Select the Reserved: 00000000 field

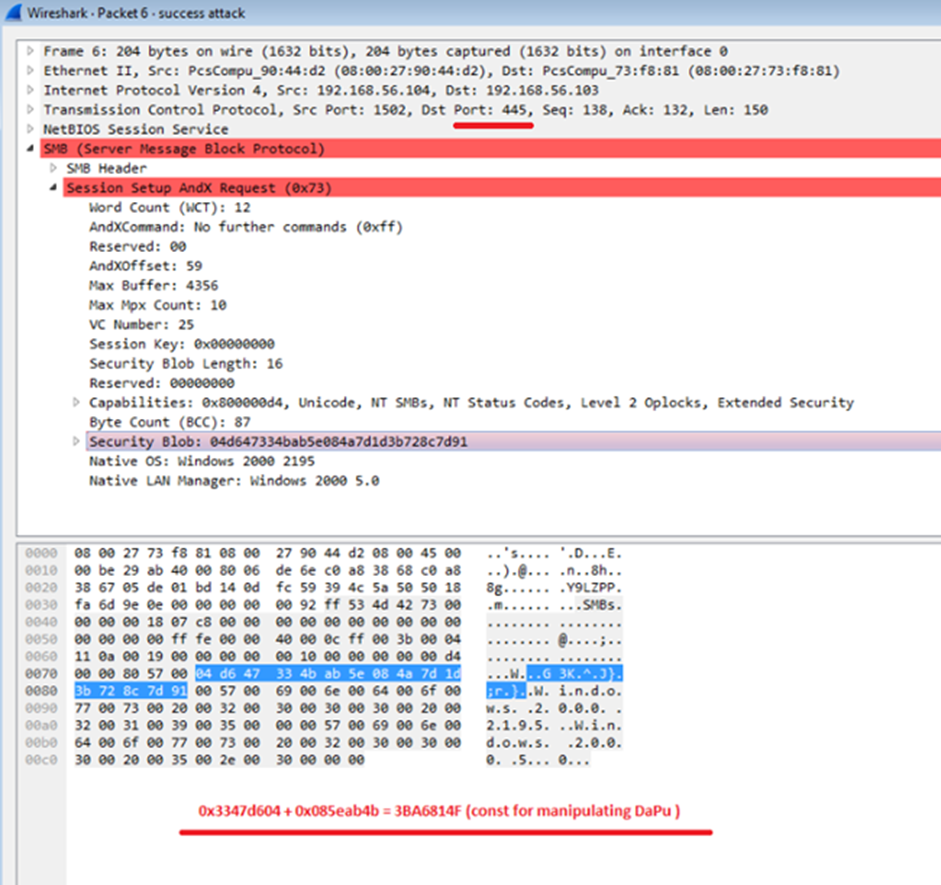[x=161, y=383]
